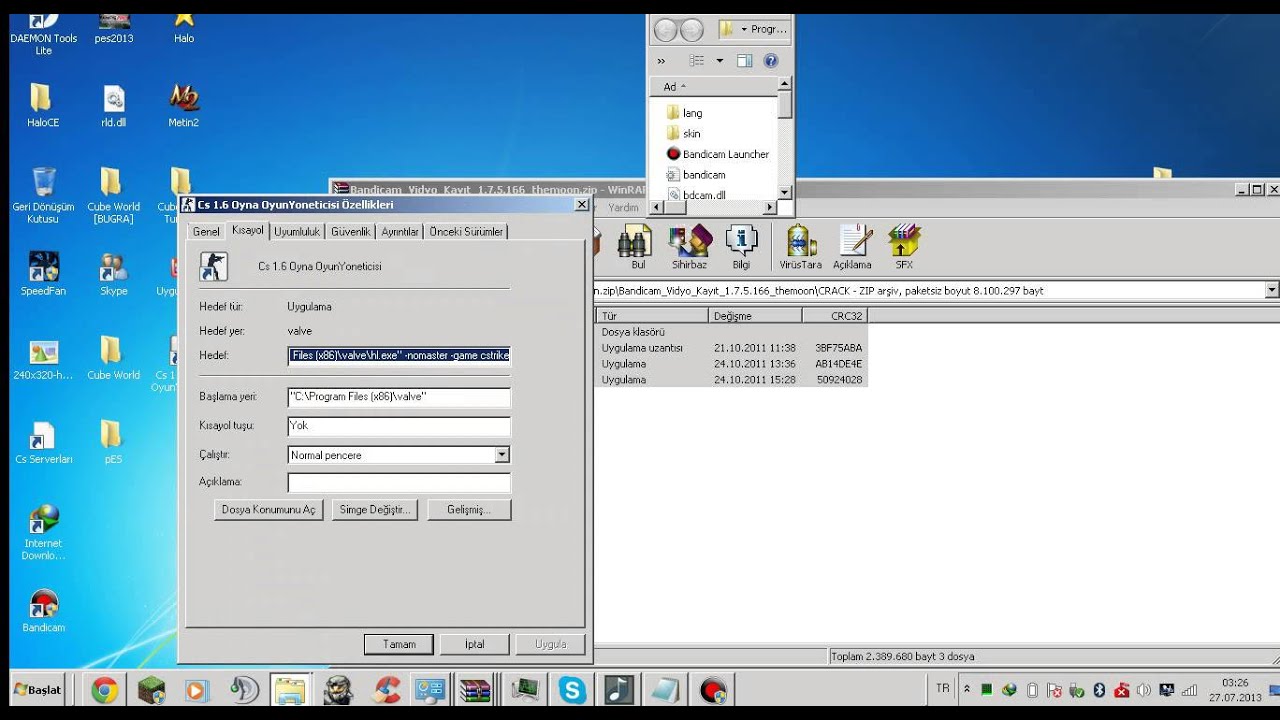
Task: Select the Metin2 desktop icon
Action: [184, 106]
